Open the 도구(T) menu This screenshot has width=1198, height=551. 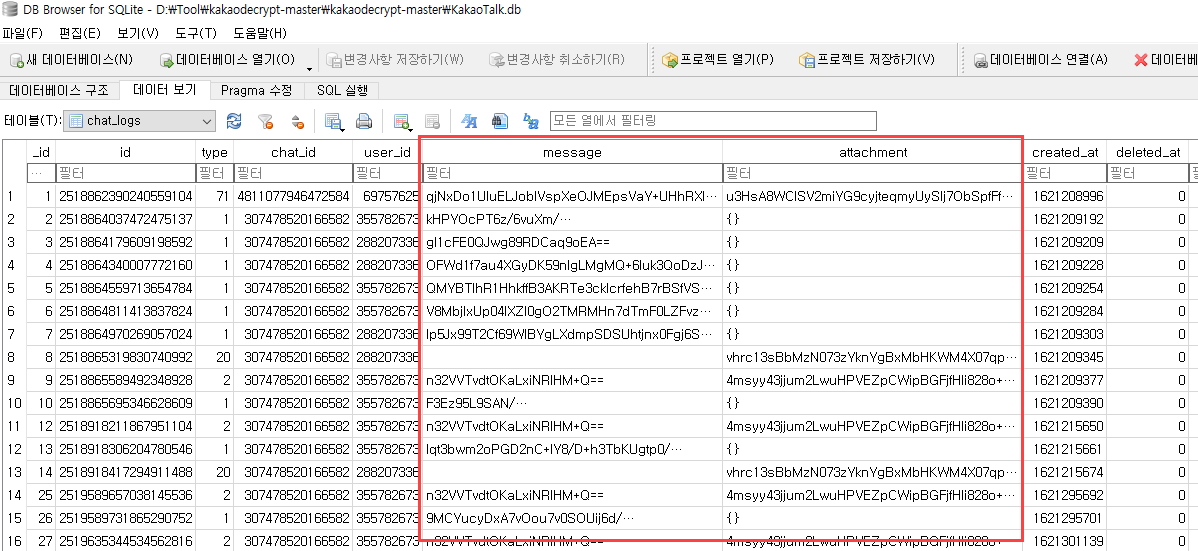196,33
